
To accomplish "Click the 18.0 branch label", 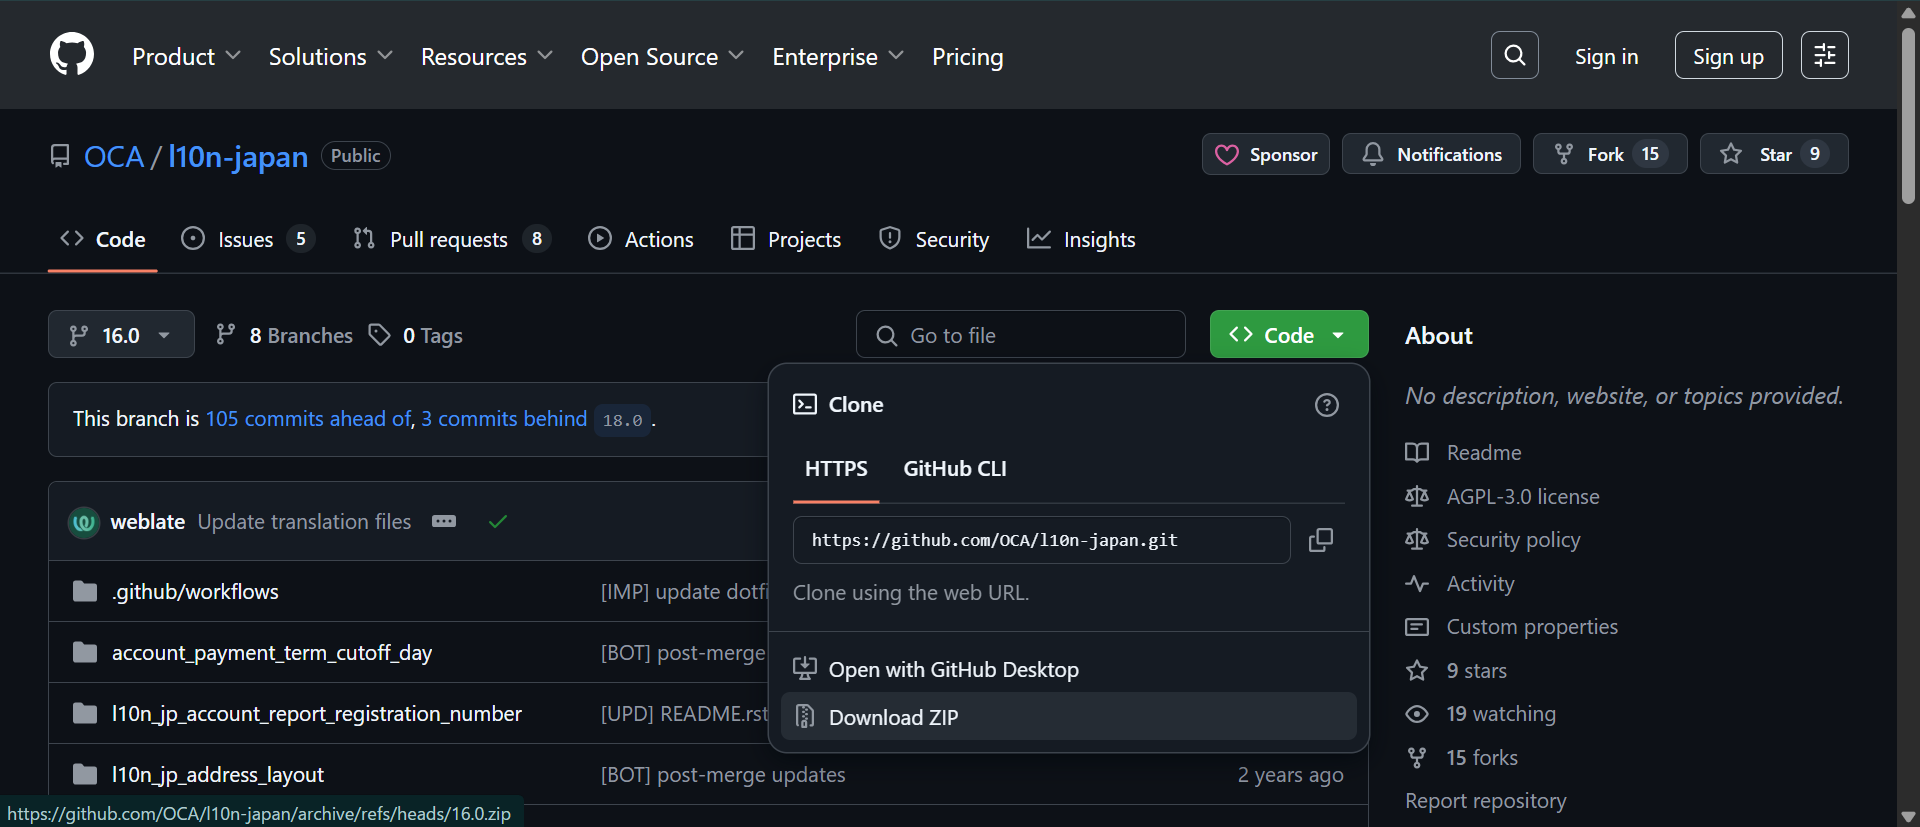I will (x=622, y=420).
